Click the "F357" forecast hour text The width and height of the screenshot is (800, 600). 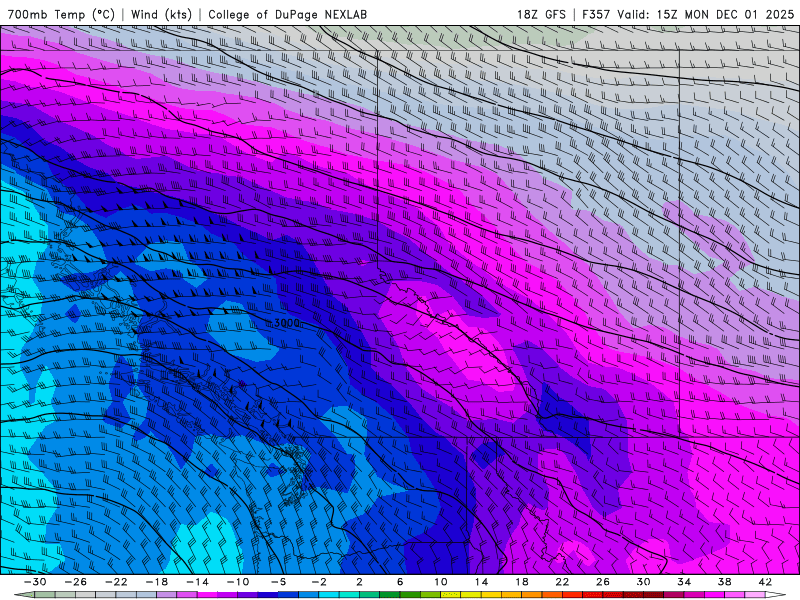pyautogui.click(x=596, y=14)
